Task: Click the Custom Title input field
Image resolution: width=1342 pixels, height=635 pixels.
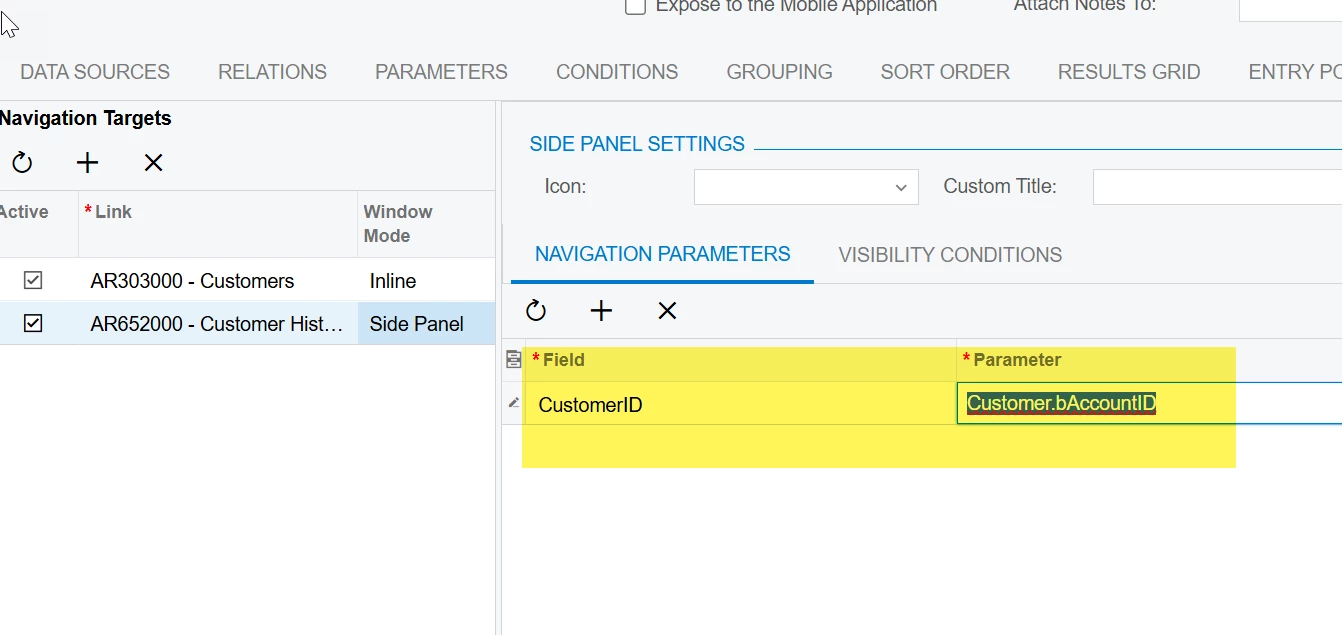Action: coord(1216,187)
